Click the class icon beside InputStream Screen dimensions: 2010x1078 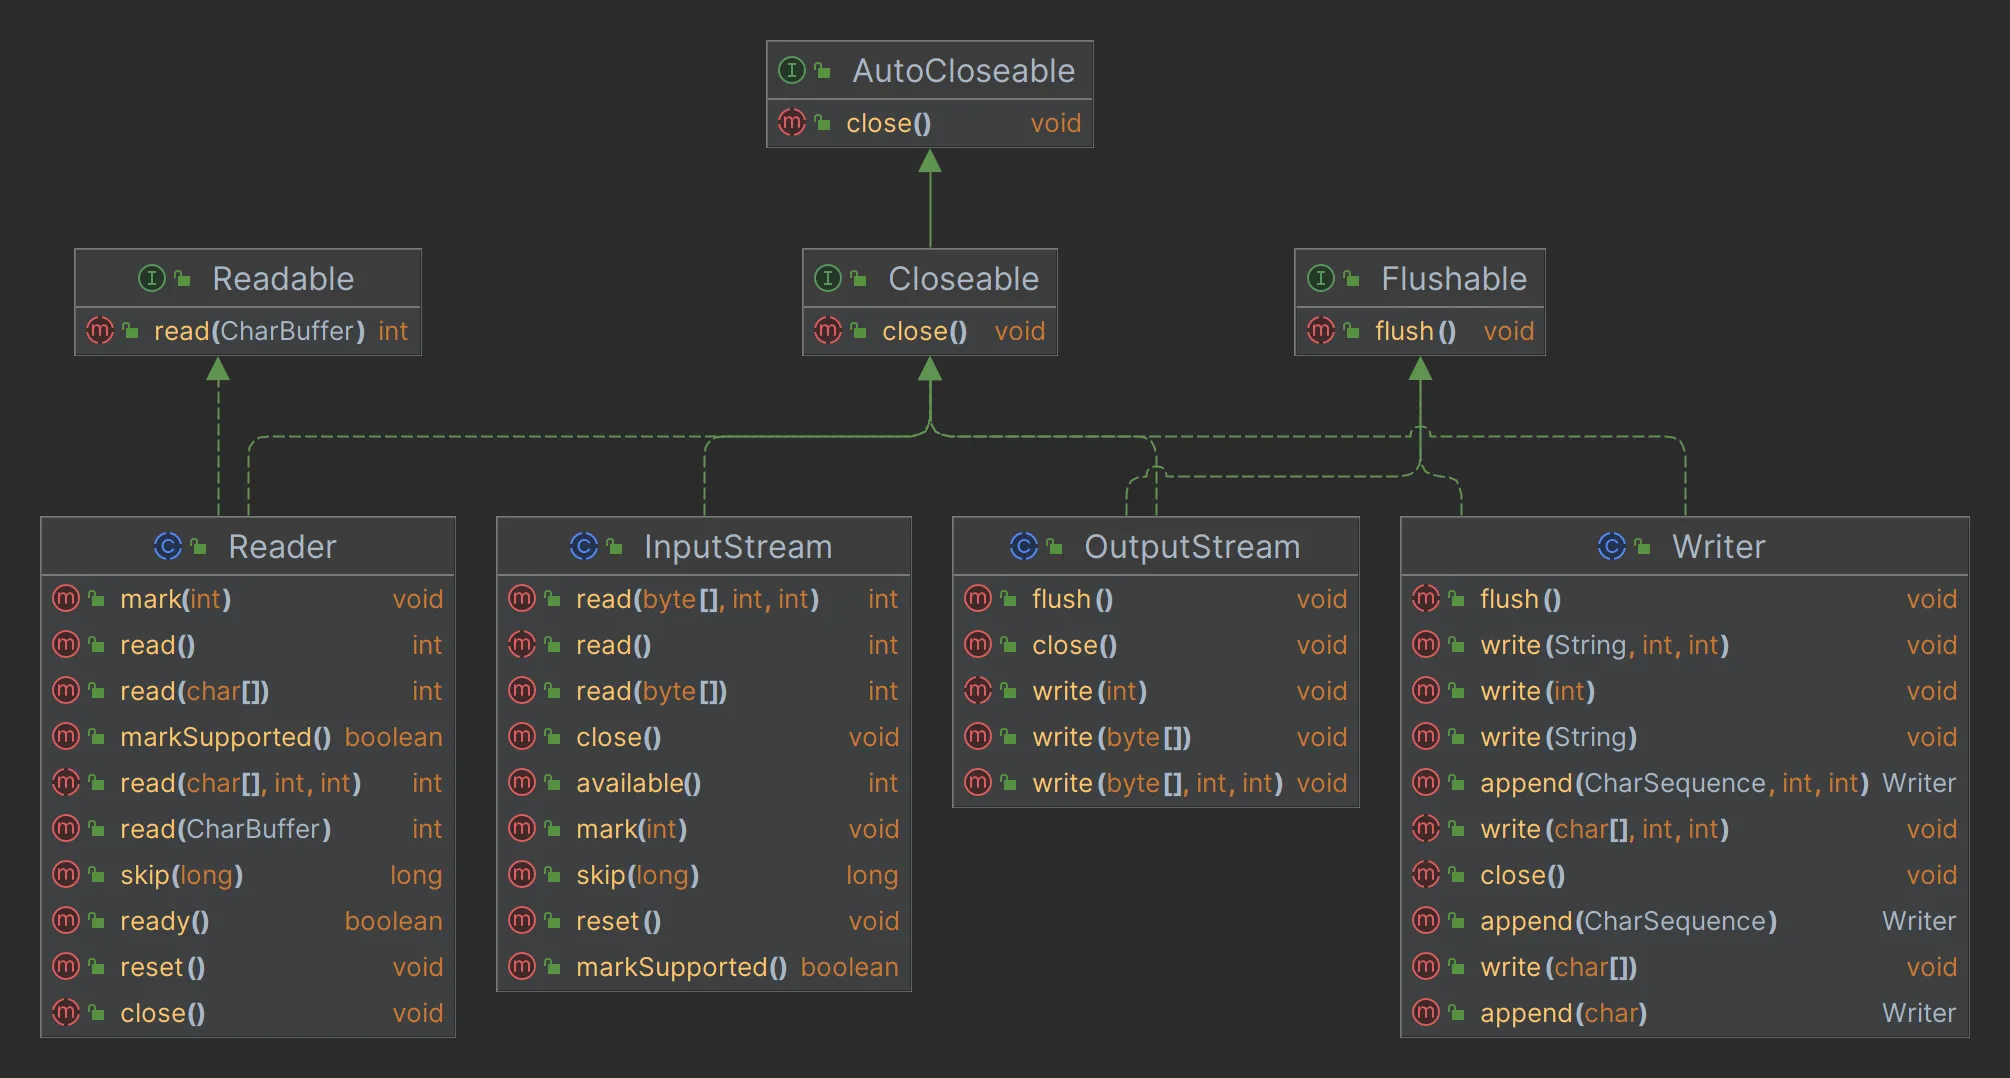(584, 546)
